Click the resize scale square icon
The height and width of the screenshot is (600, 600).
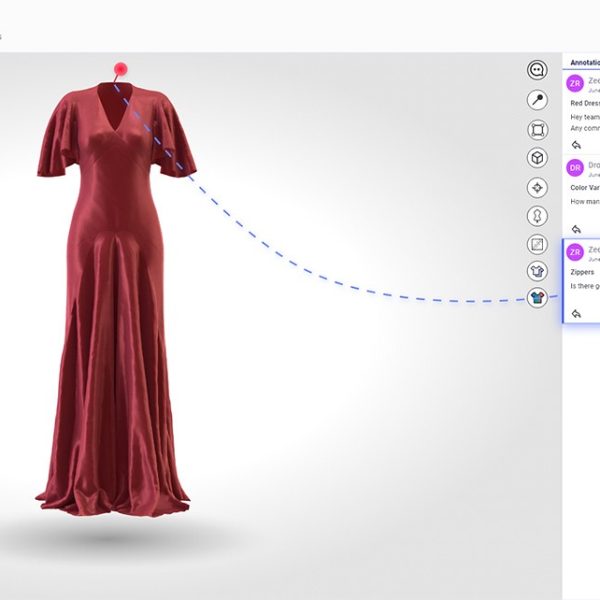tap(538, 244)
